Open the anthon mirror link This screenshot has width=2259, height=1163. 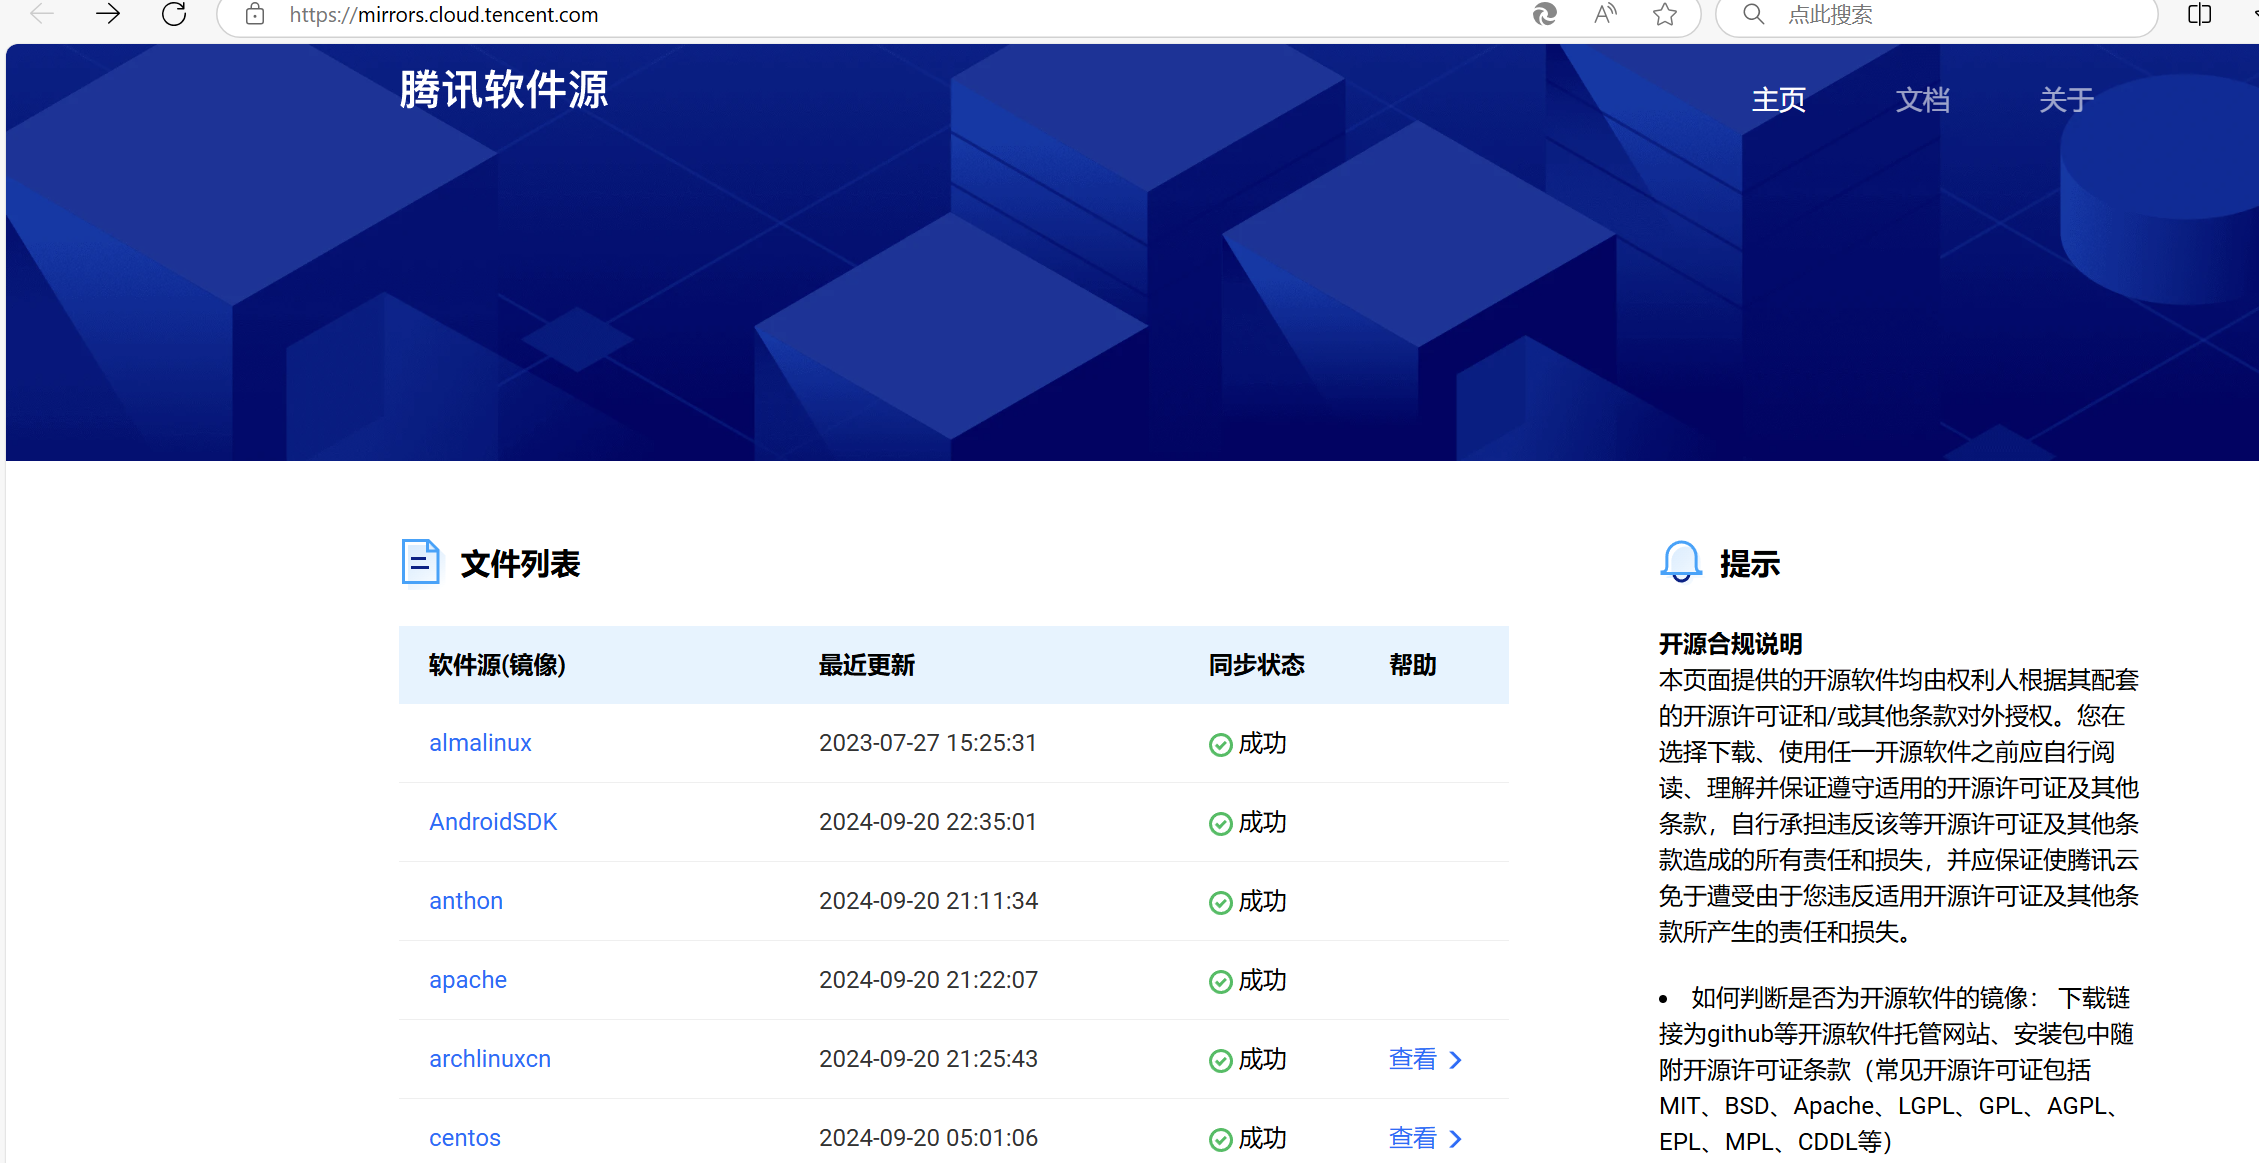(x=466, y=901)
